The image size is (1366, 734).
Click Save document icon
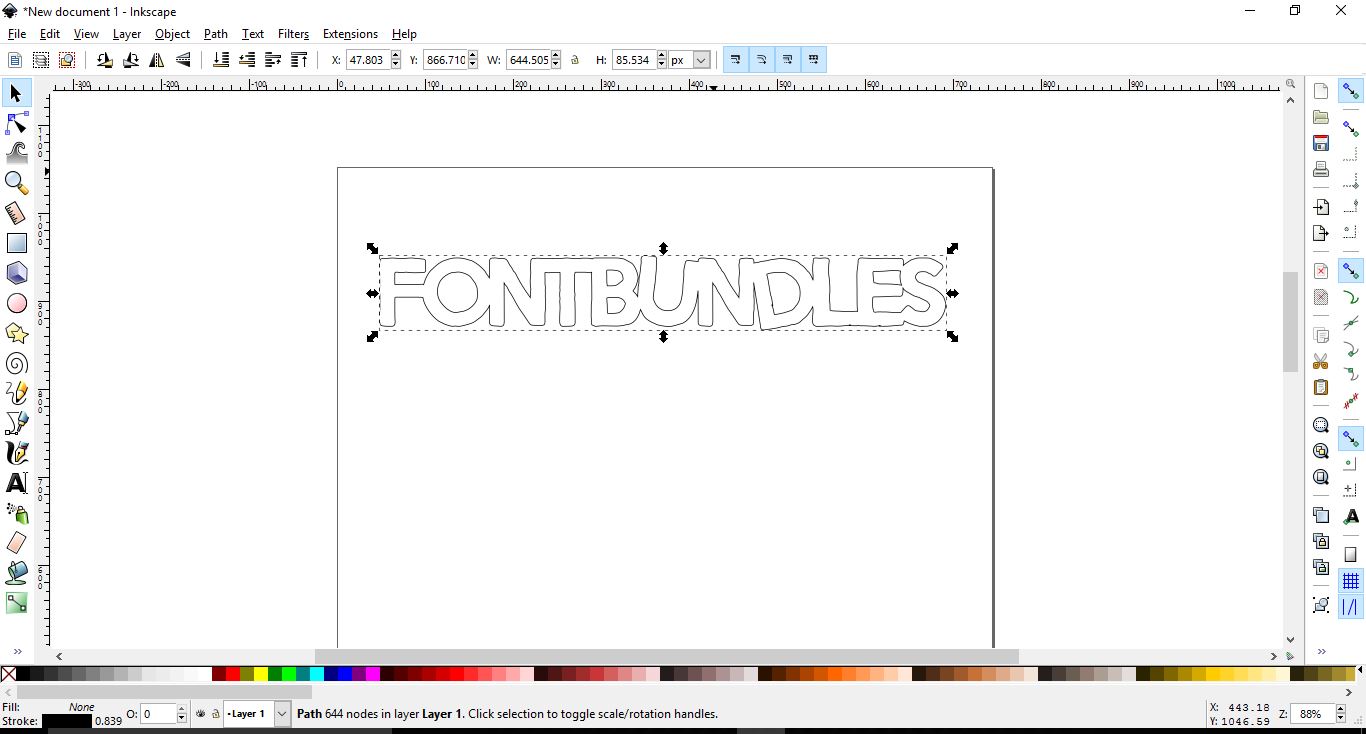point(1321,143)
